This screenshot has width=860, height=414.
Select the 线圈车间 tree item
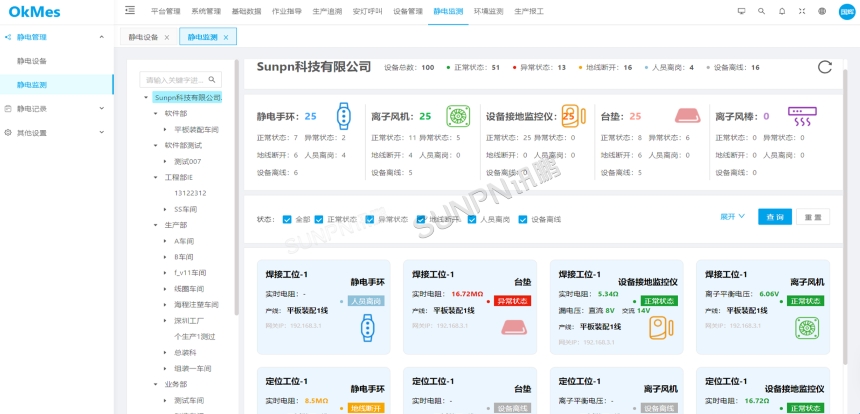coord(189,288)
